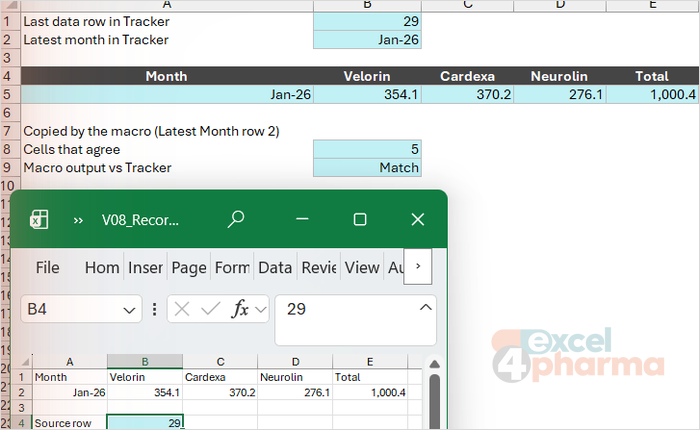
Task: Select column B header in the small window
Action: 145,361
